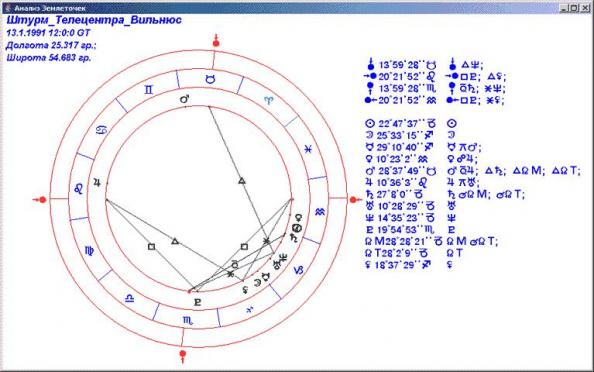The width and height of the screenshot is (594, 372).
Task: Select the Sun position row 22°47'37''
Action: pyautogui.click(x=400, y=124)
